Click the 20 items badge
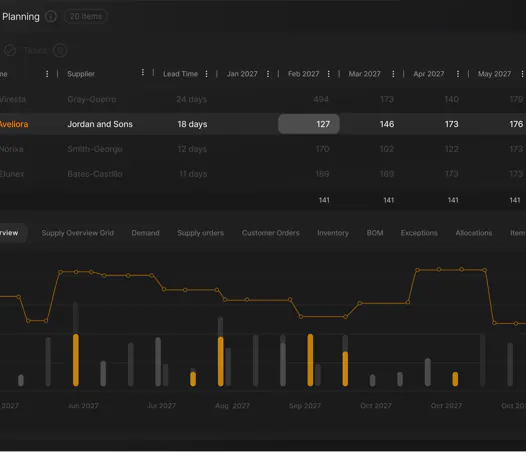This screenshot has width=526, height=466. pos(86,16)
